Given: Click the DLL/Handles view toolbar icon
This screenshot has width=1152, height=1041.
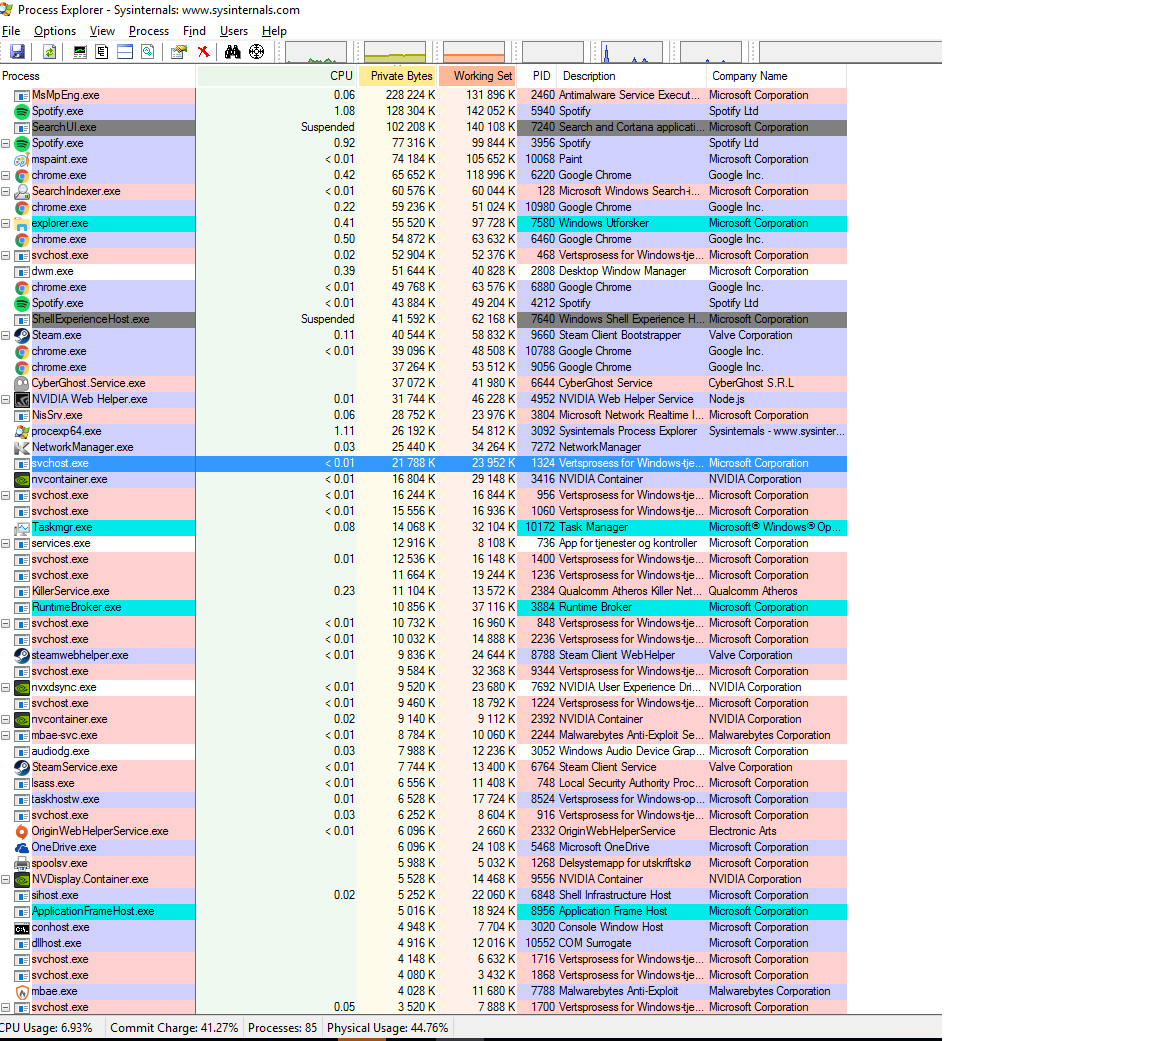Looking at the screenshot, I should [x=148, y=52].
